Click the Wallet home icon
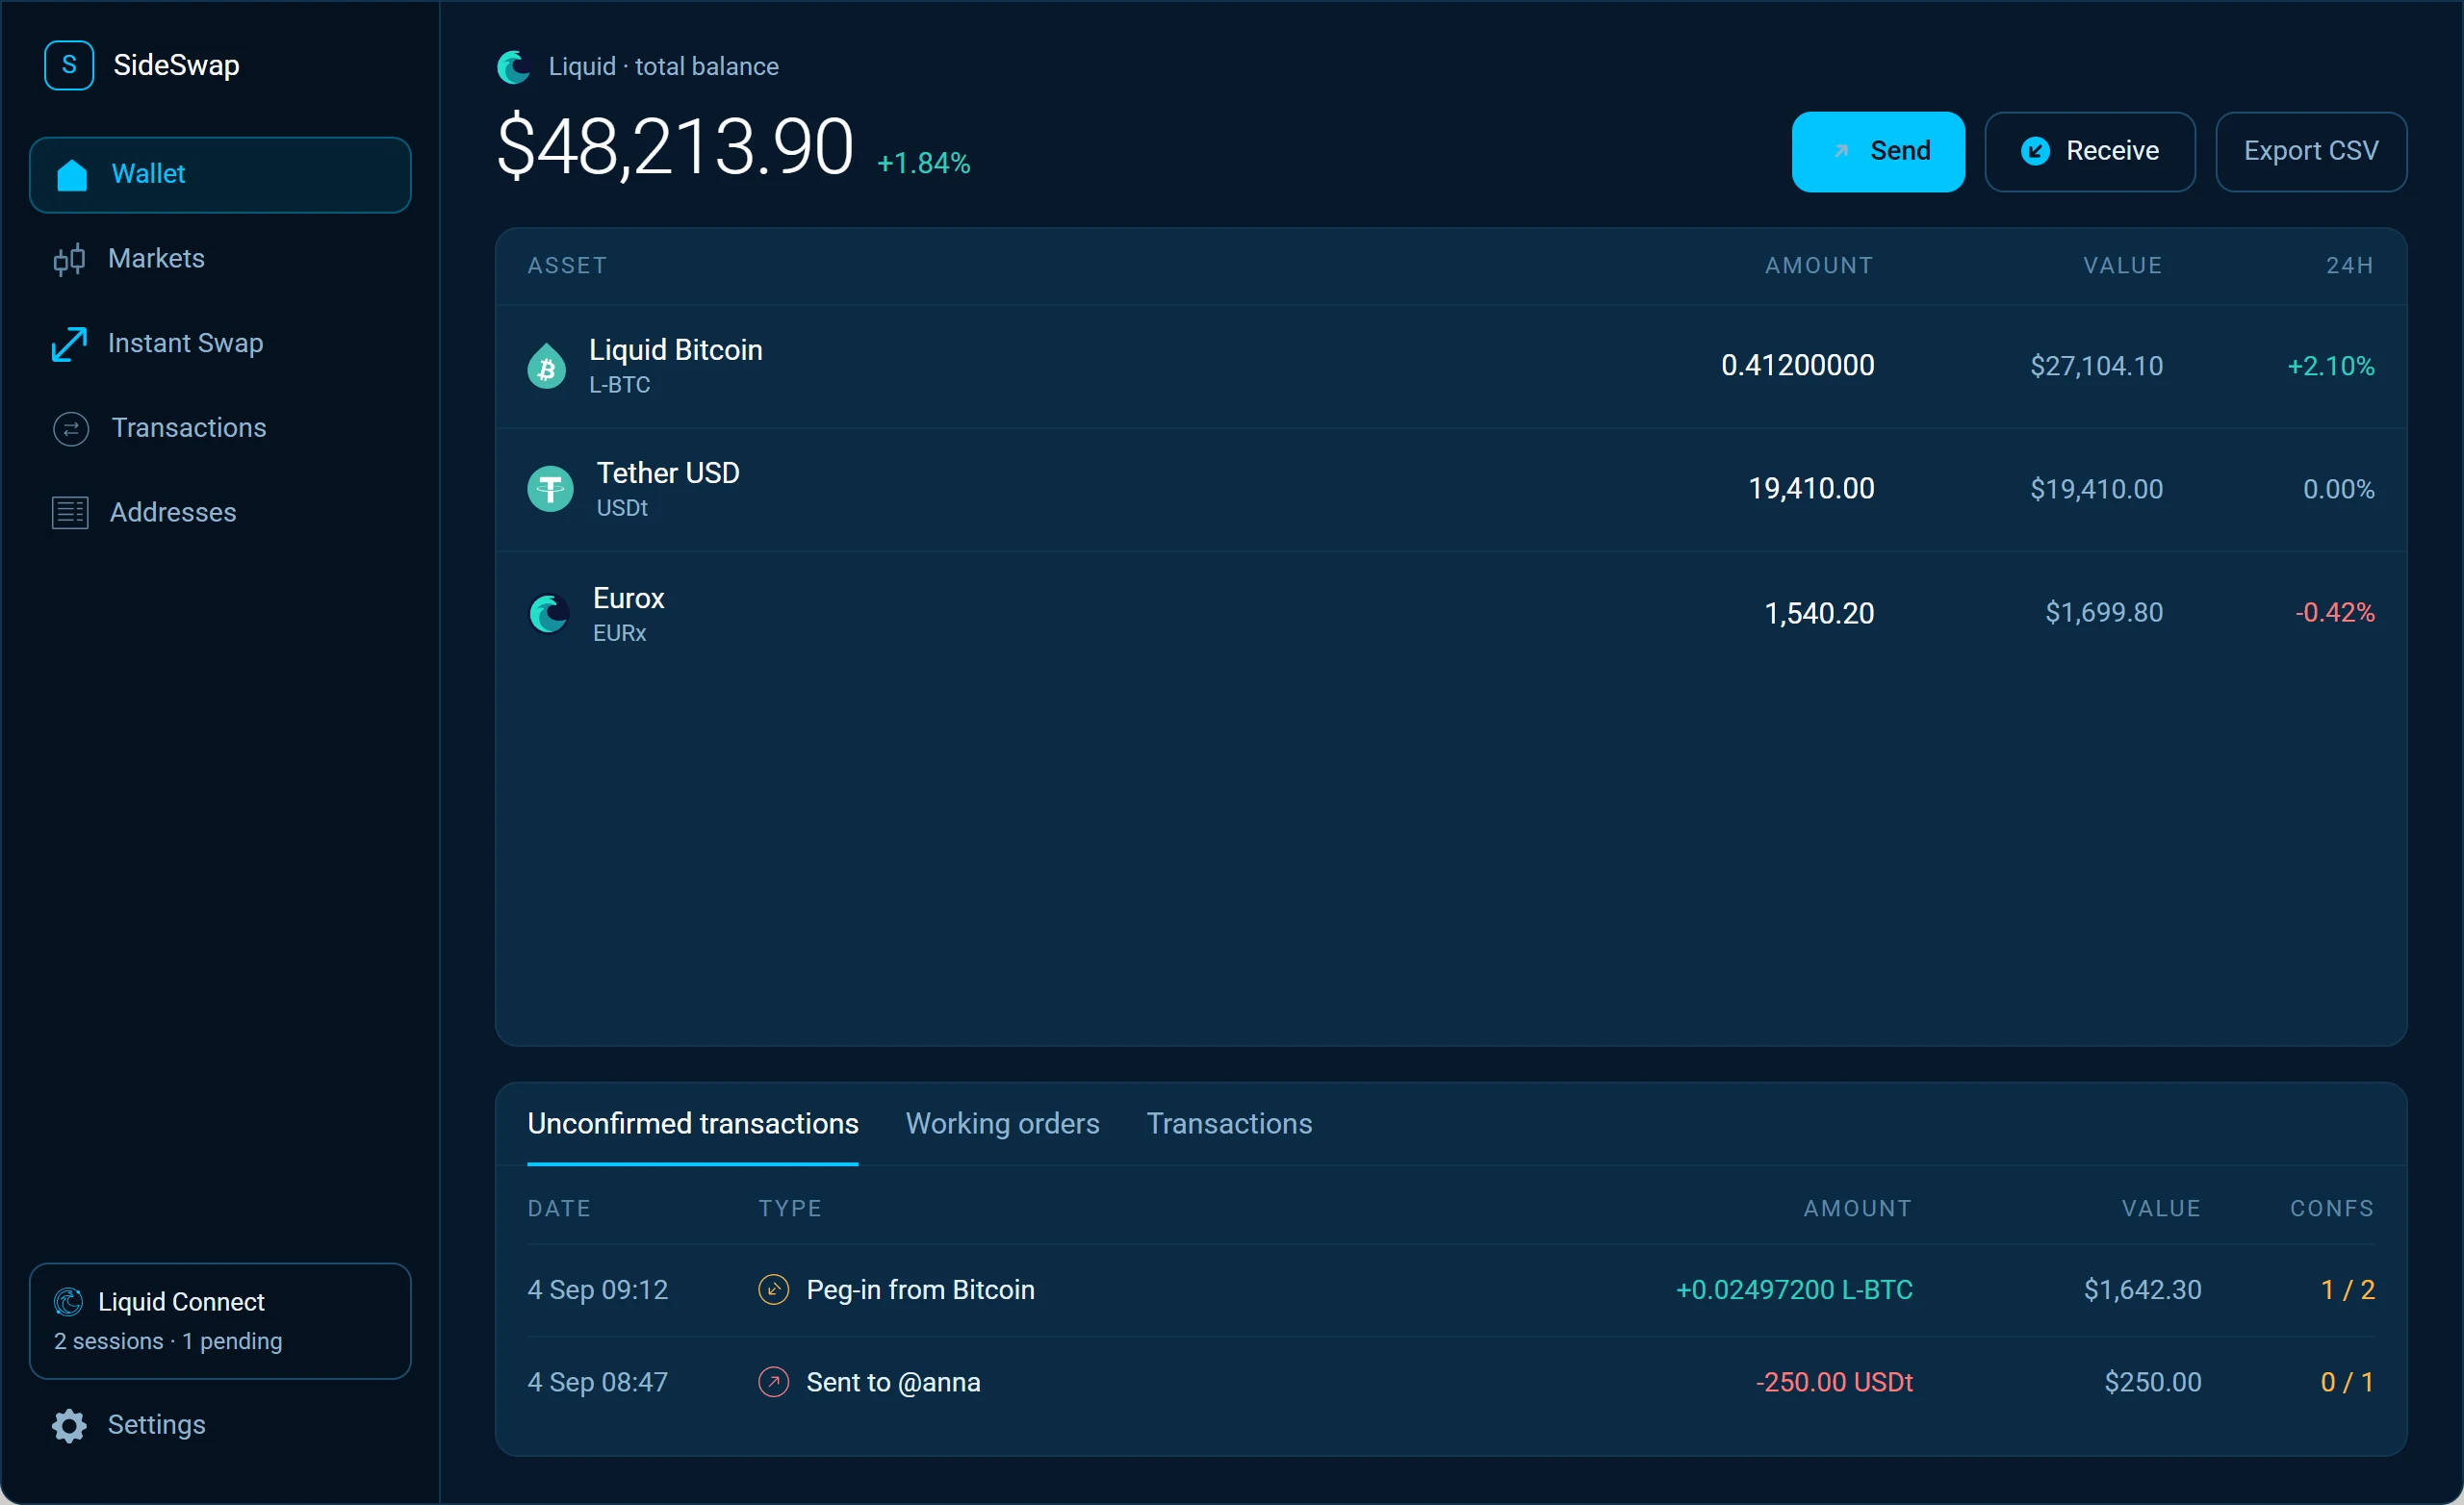 click(72, 174)
